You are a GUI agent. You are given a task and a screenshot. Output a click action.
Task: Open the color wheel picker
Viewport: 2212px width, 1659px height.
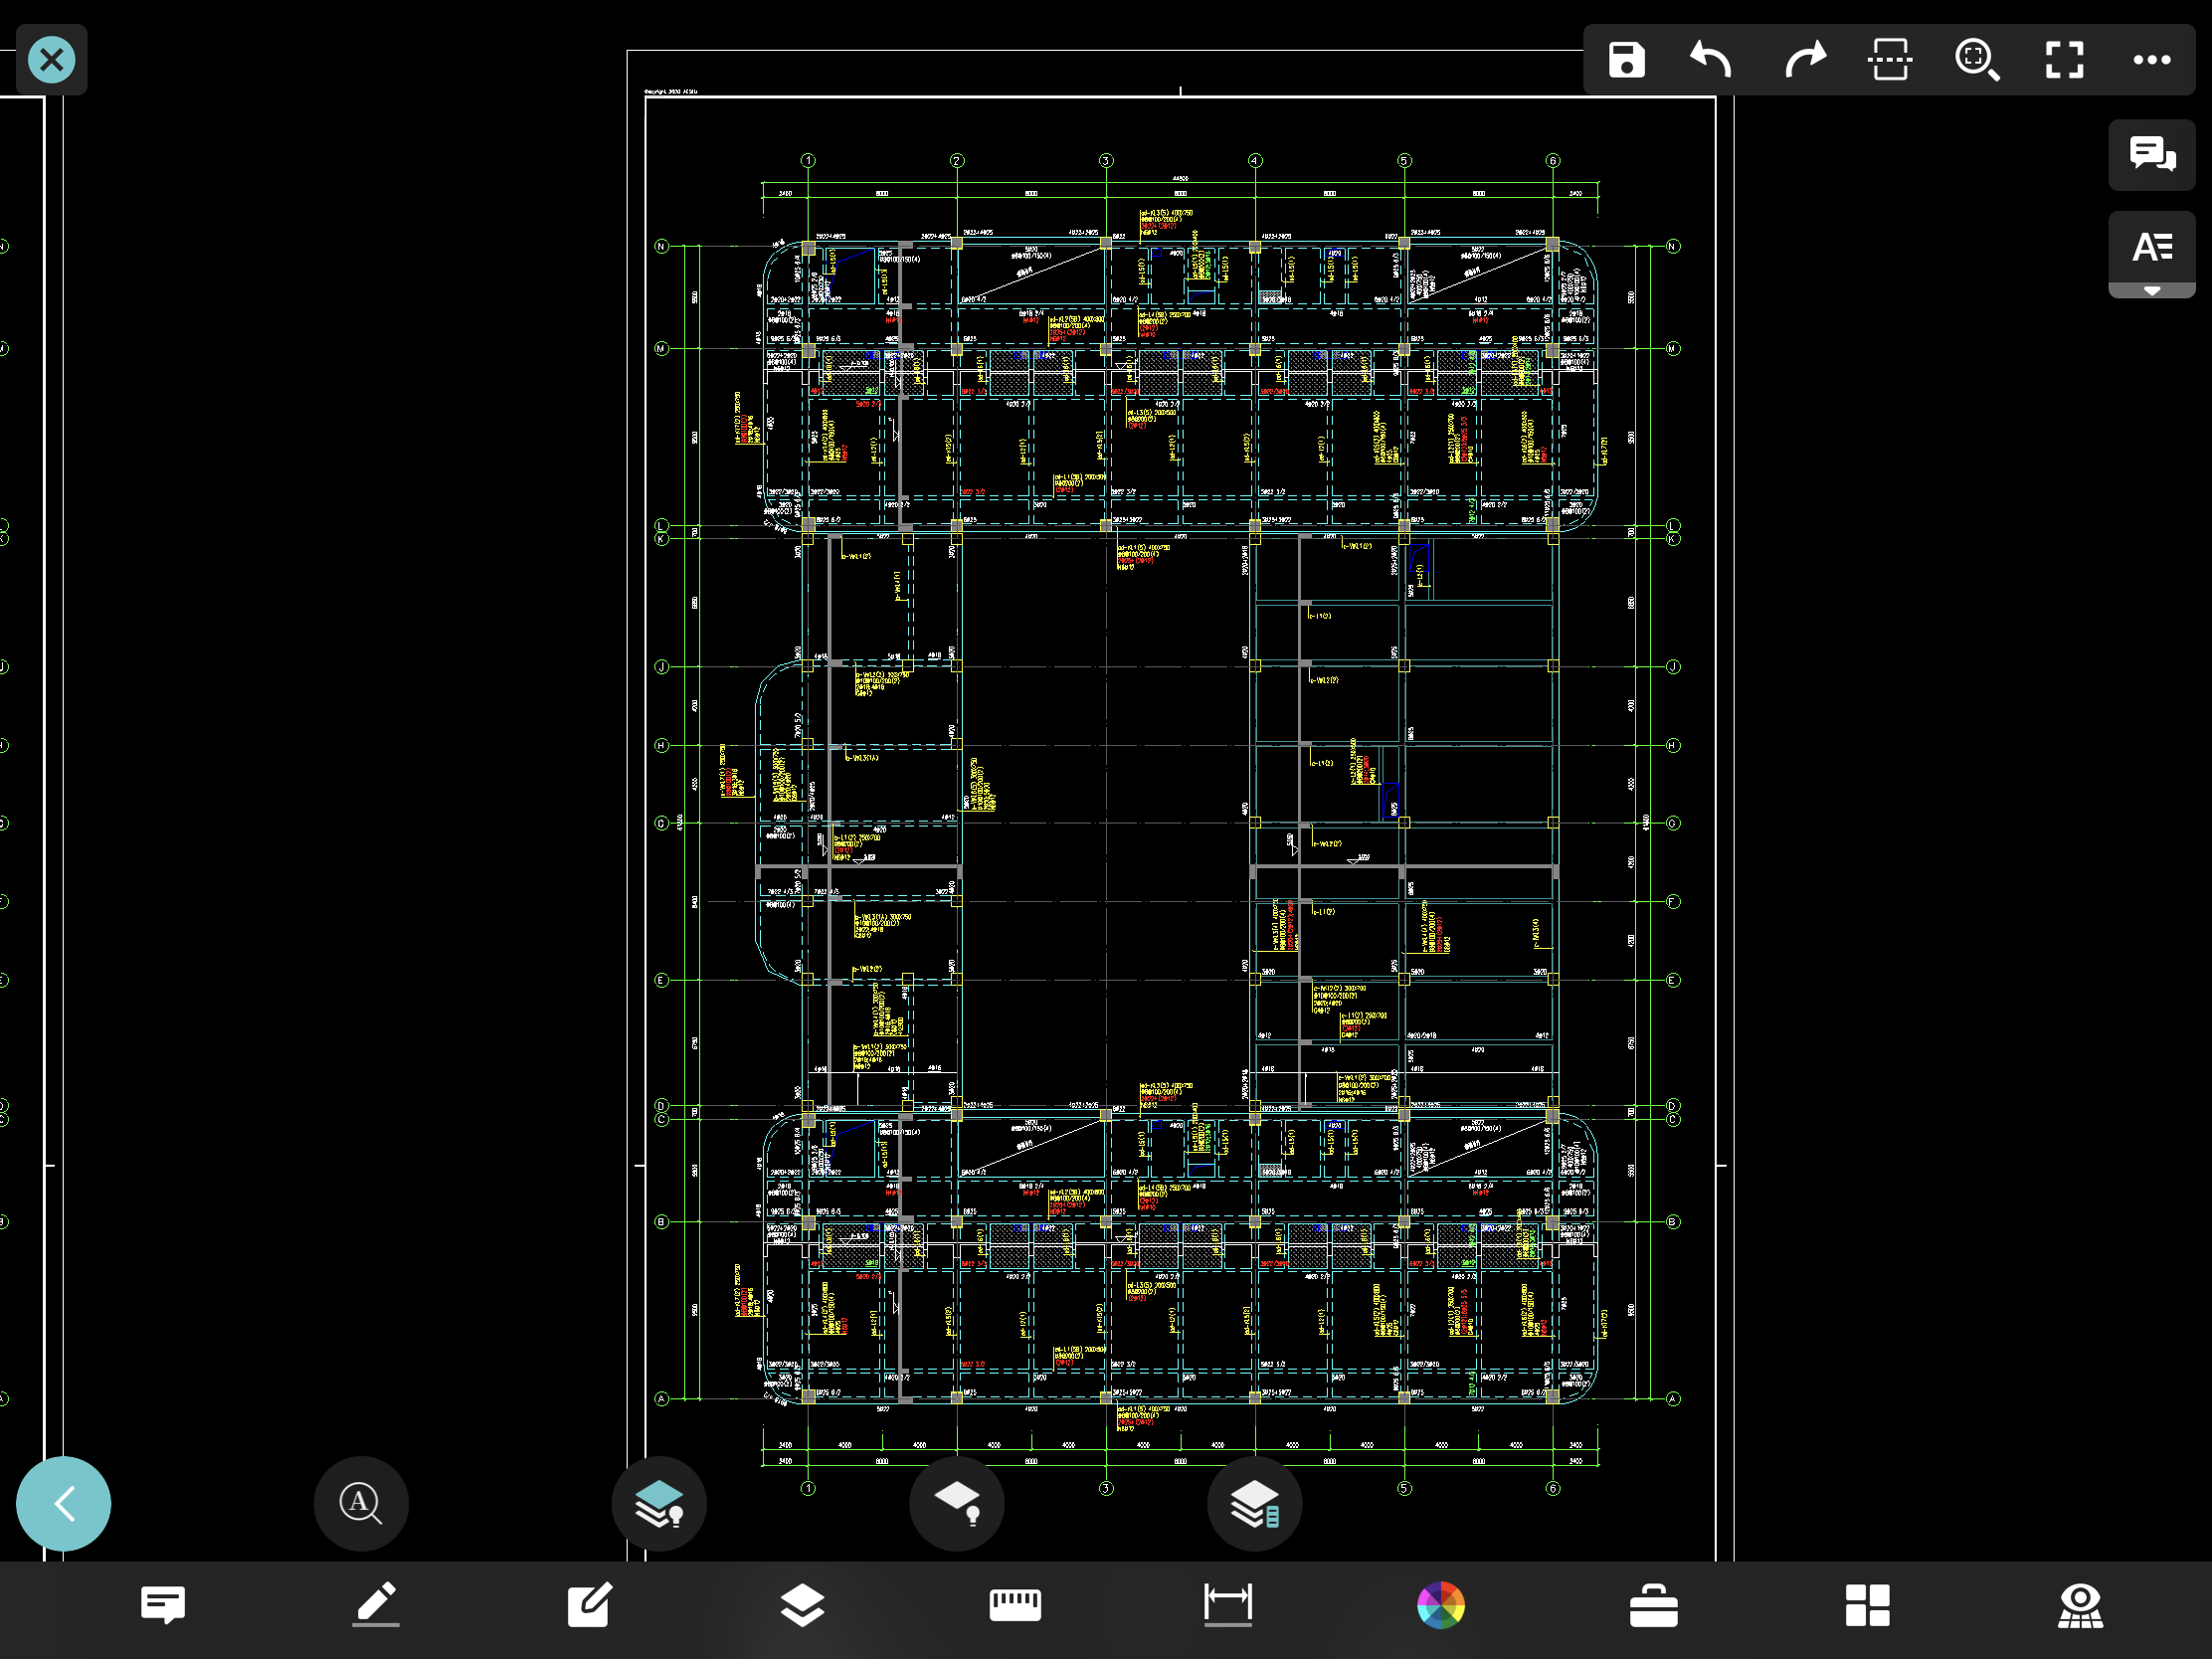click(1441, 1605)
